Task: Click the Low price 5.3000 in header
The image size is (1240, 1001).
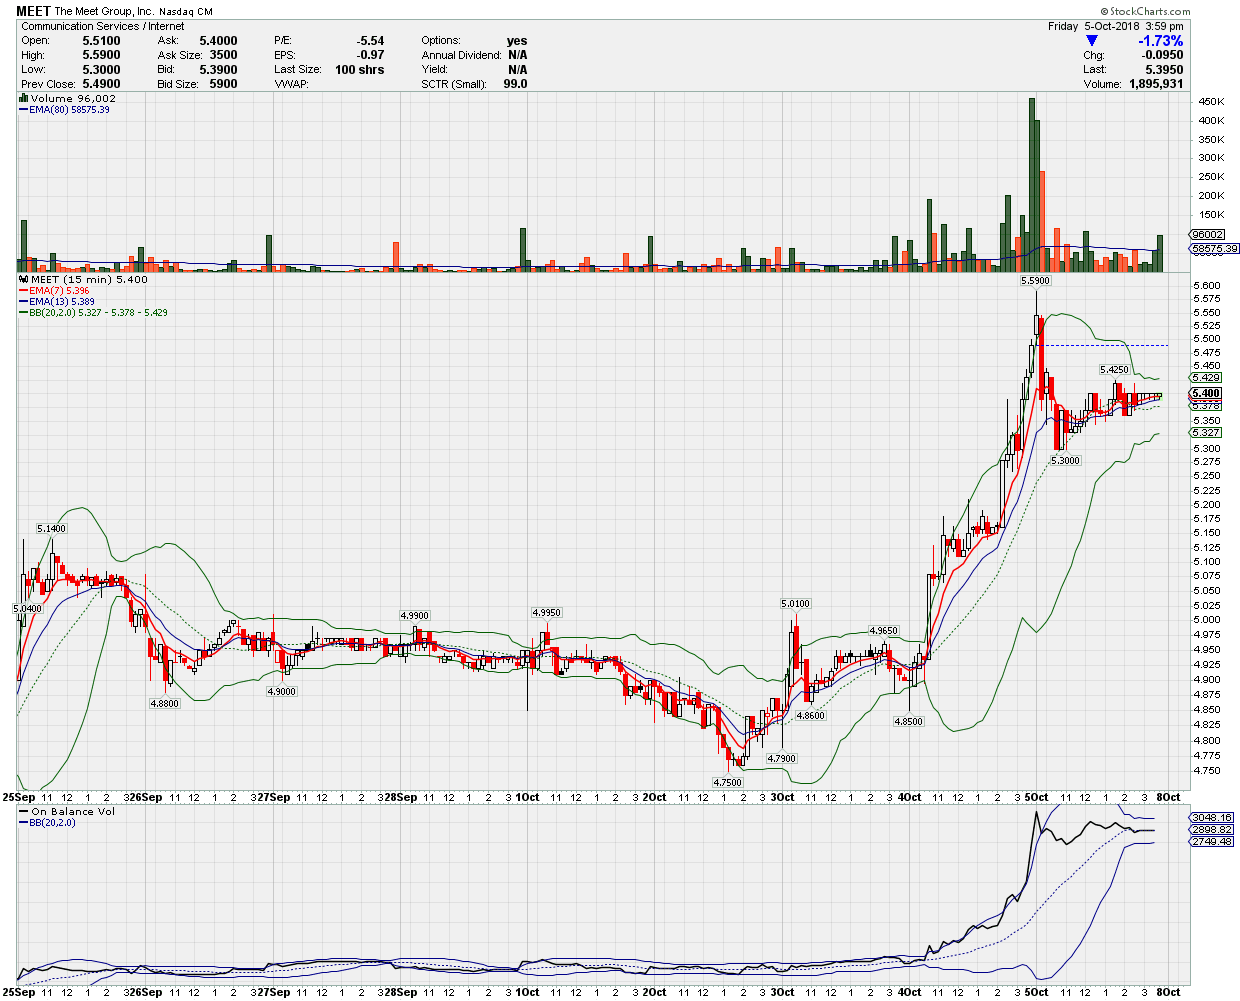Action: (x=101, y=70)
